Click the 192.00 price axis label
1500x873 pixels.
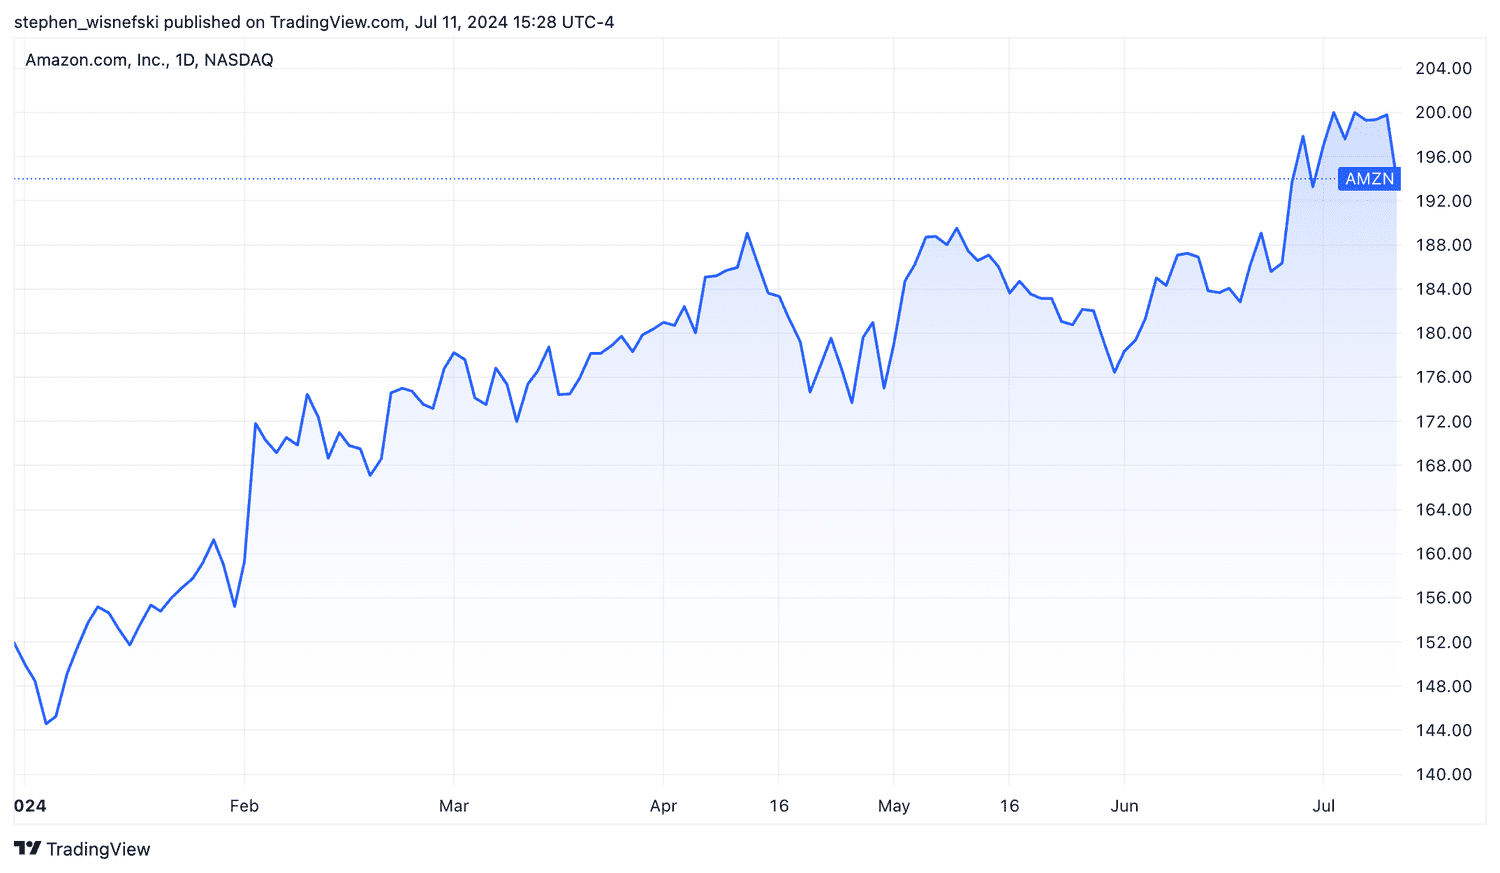point(1443,201)
